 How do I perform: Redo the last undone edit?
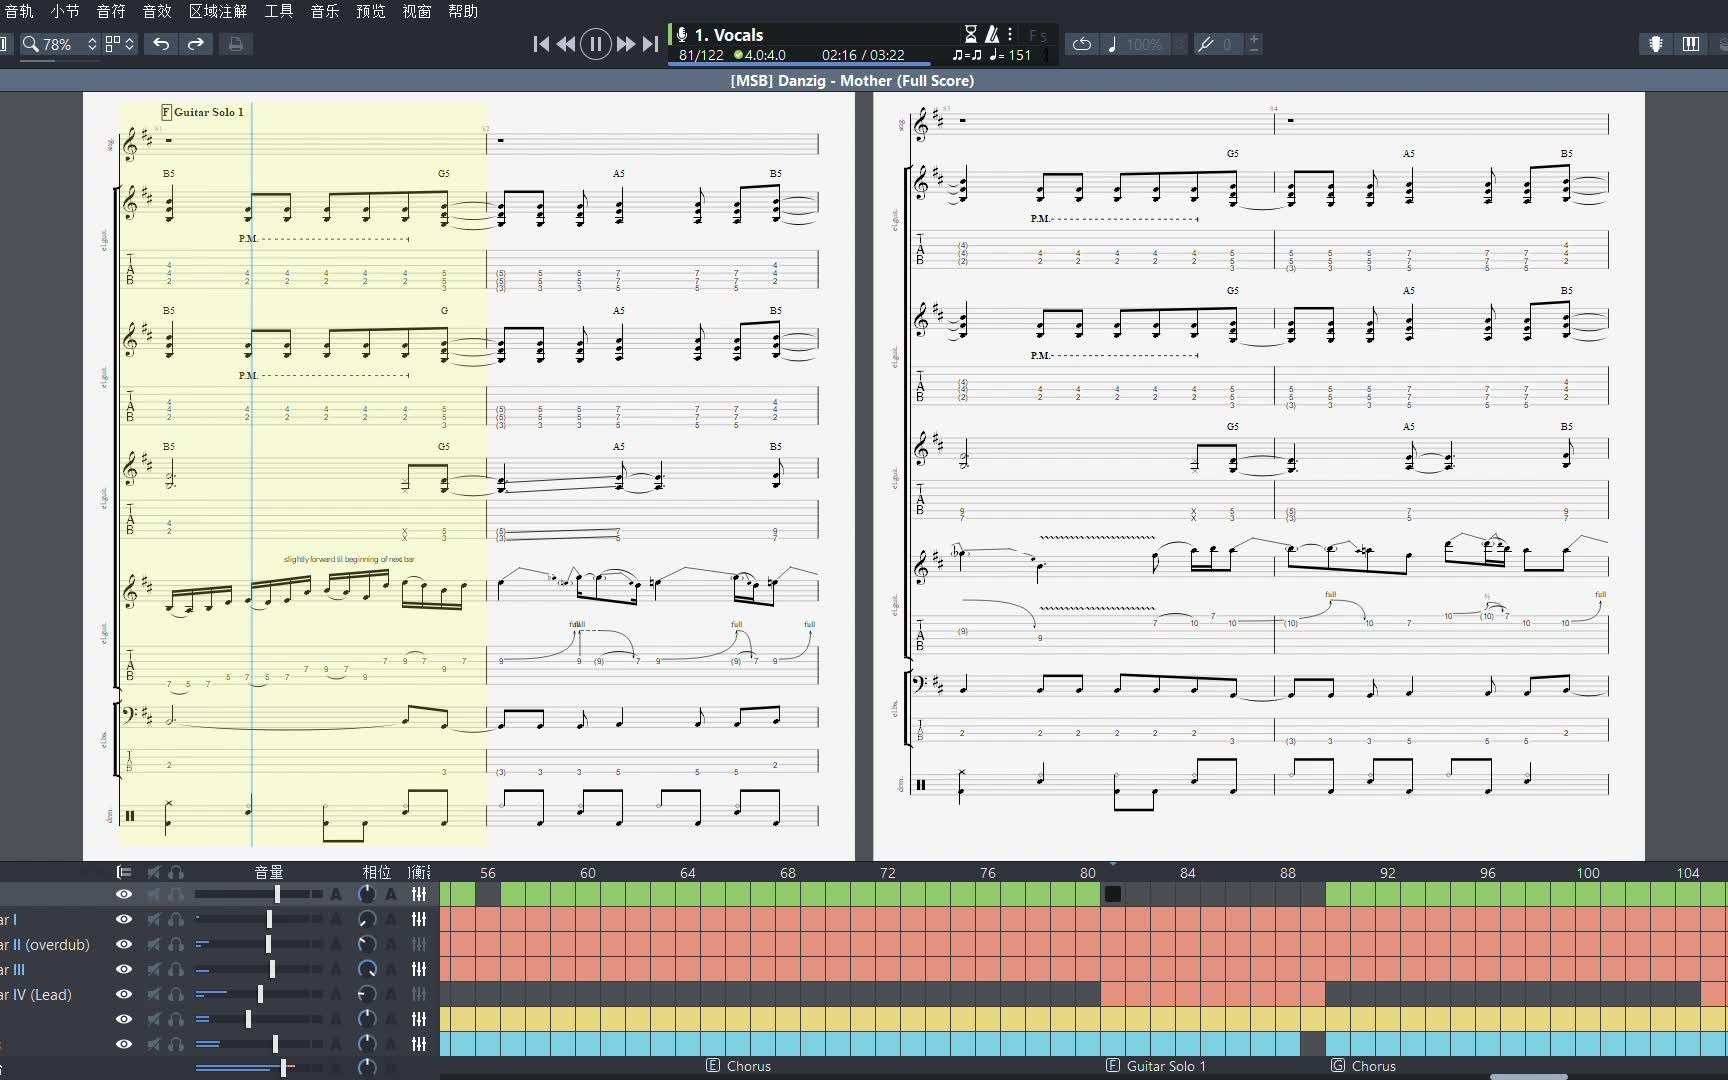coord(196,44)
